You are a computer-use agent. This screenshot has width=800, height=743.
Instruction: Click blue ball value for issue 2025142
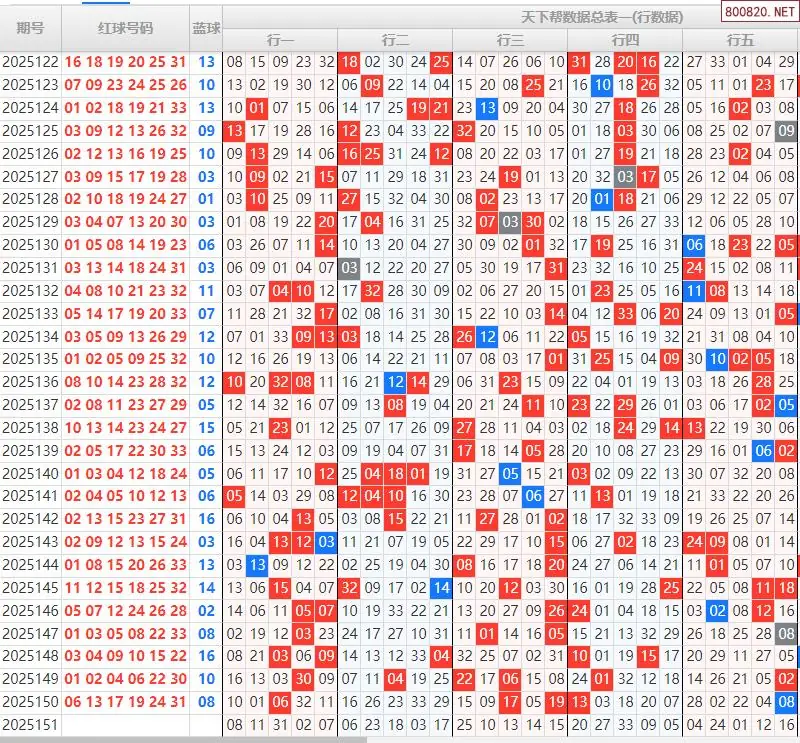point(206,519)
